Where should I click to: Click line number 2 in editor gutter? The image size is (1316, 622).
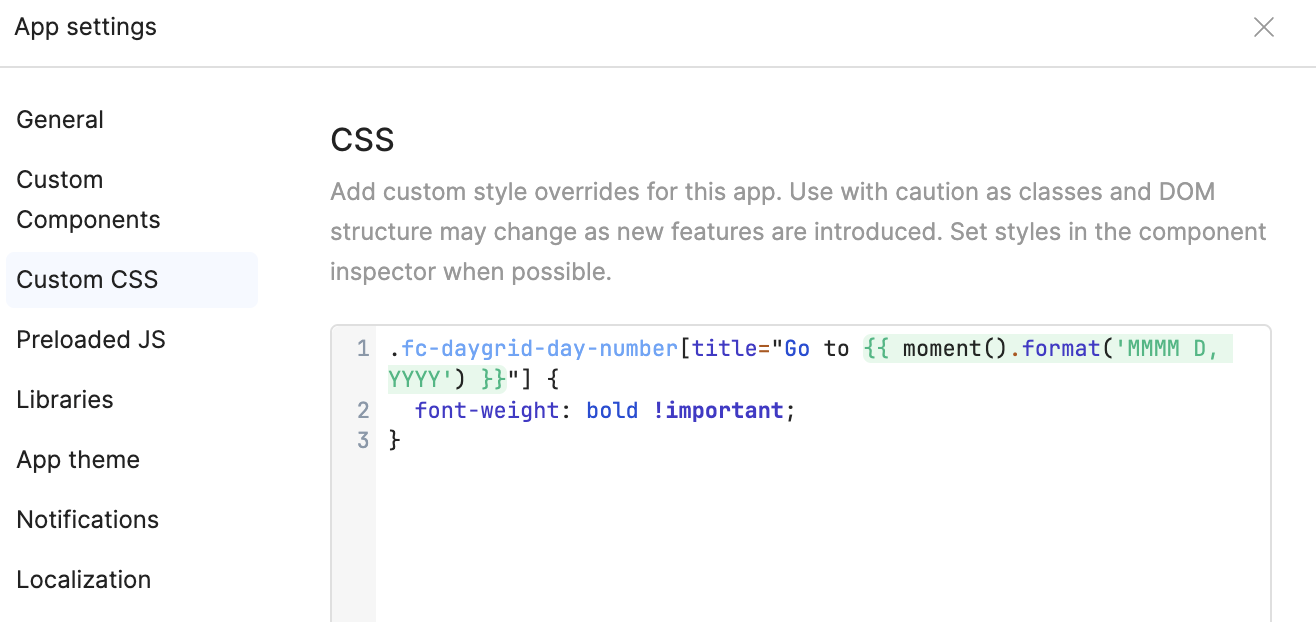[363, 410]
